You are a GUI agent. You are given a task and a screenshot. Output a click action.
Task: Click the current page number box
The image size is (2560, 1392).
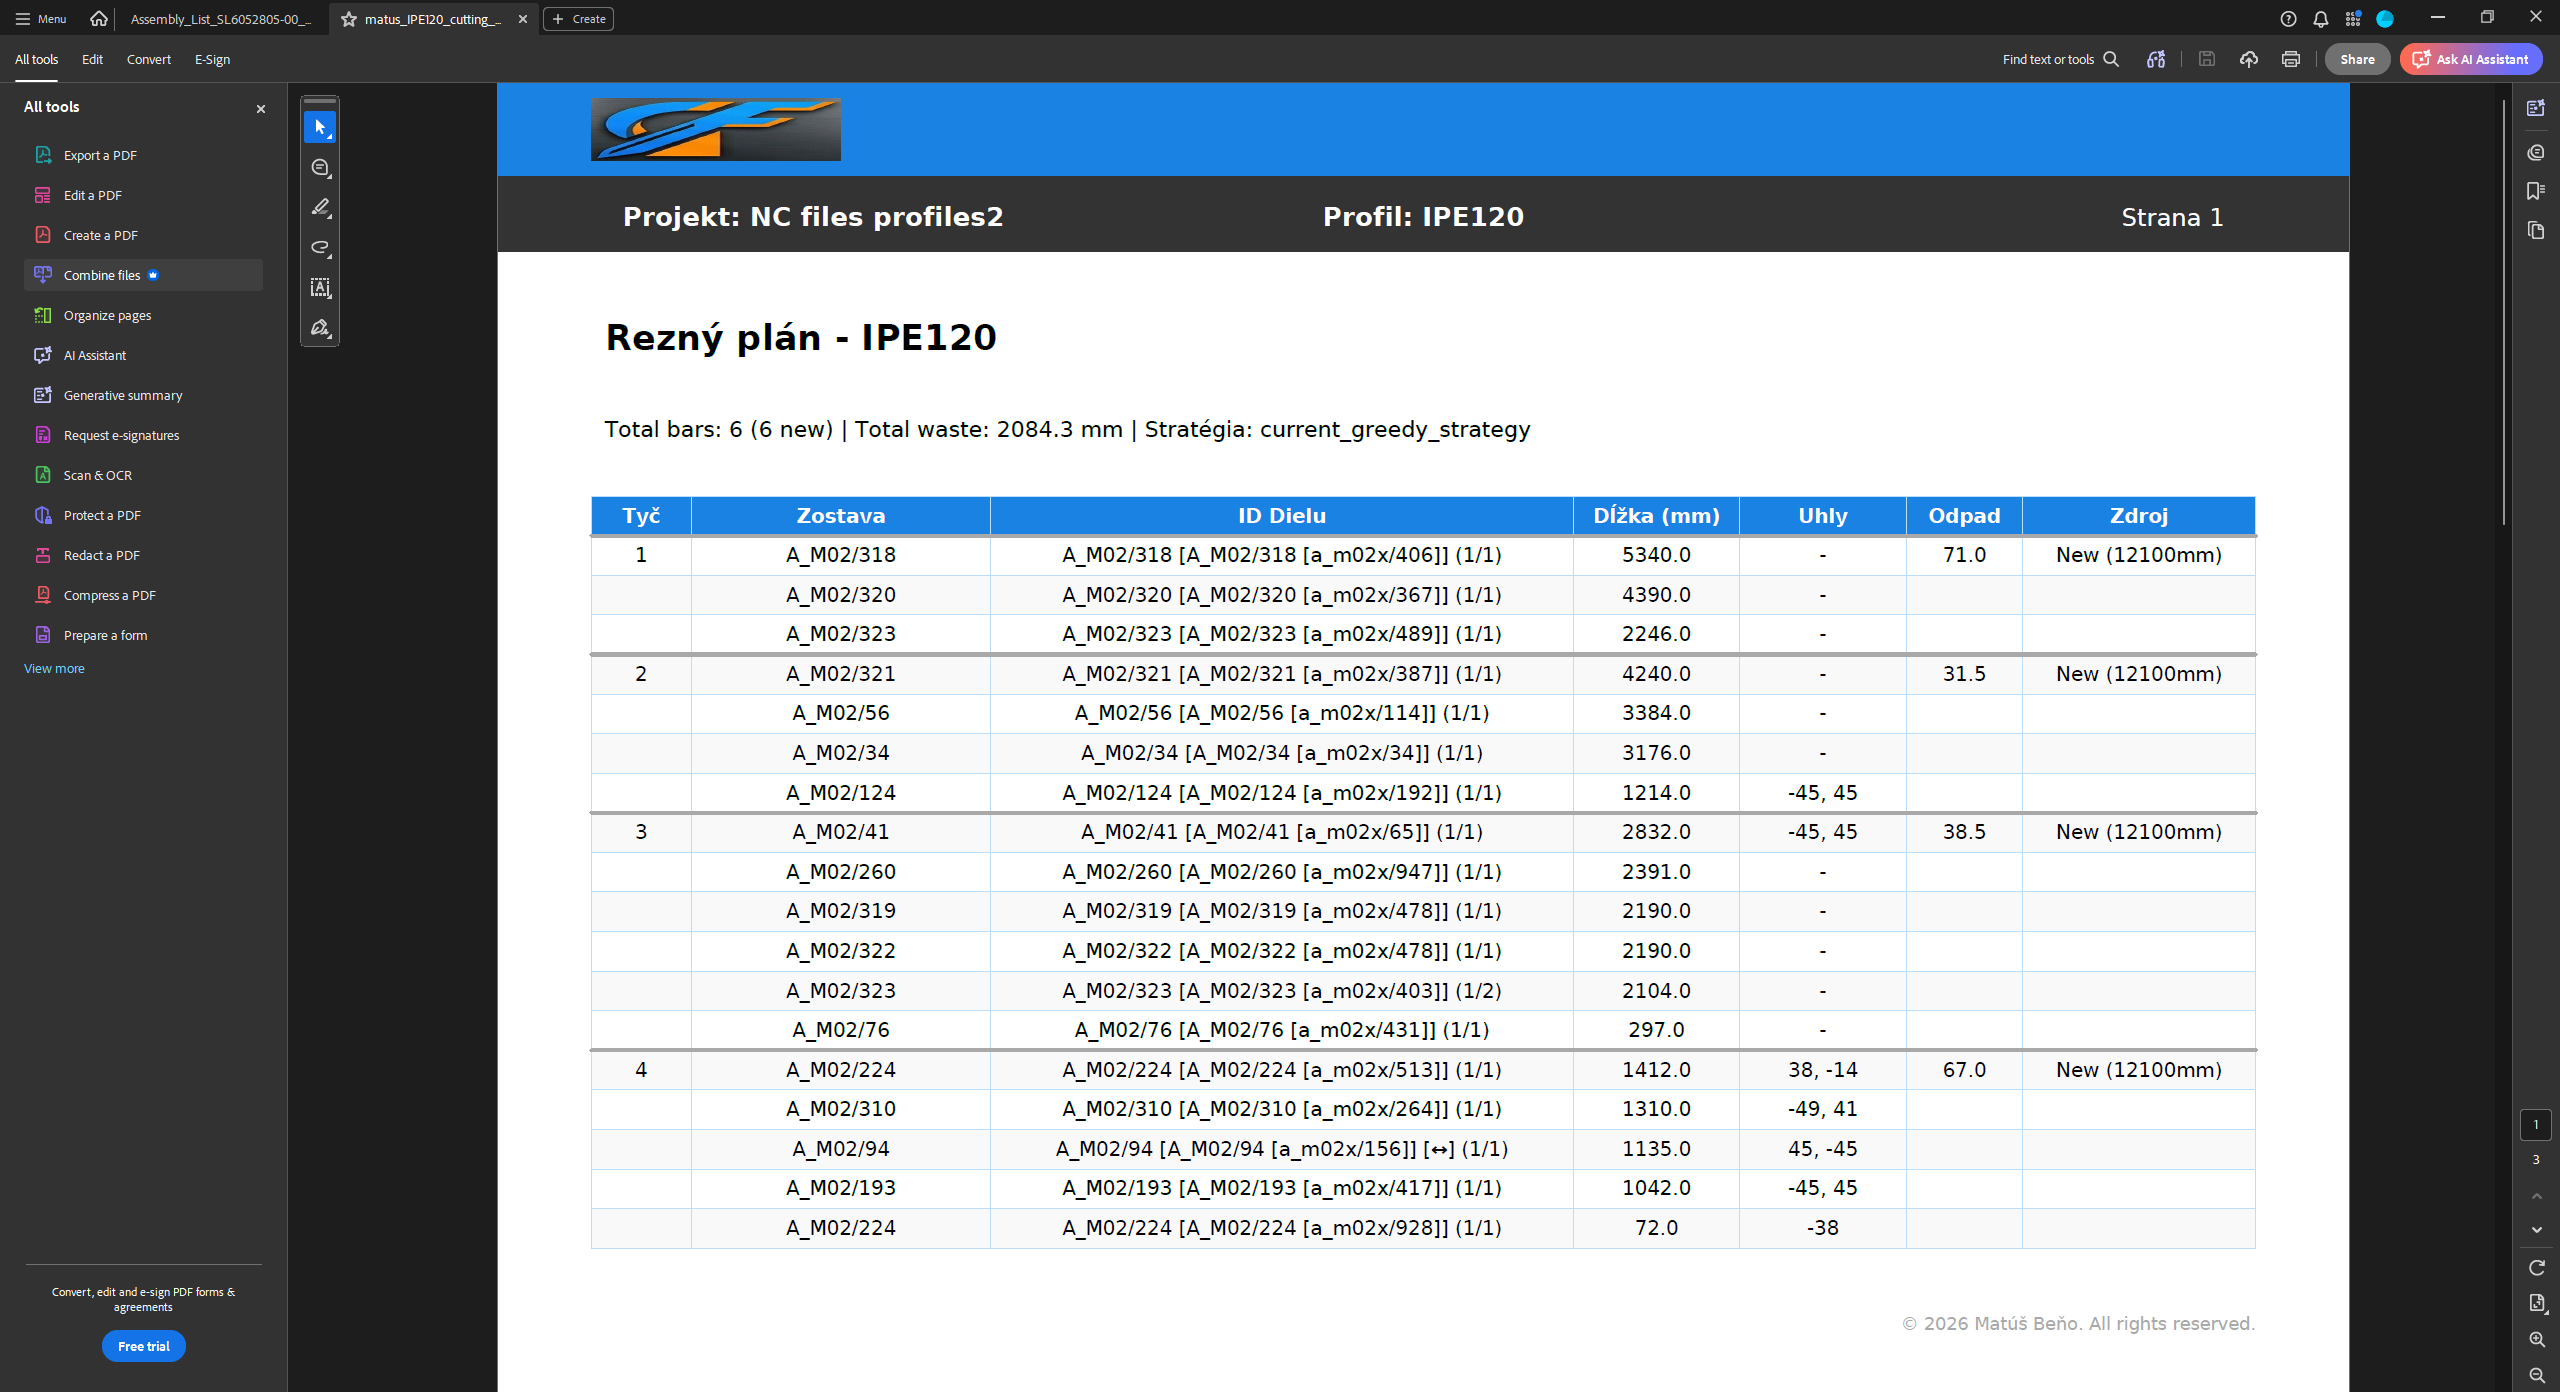2535,1125
